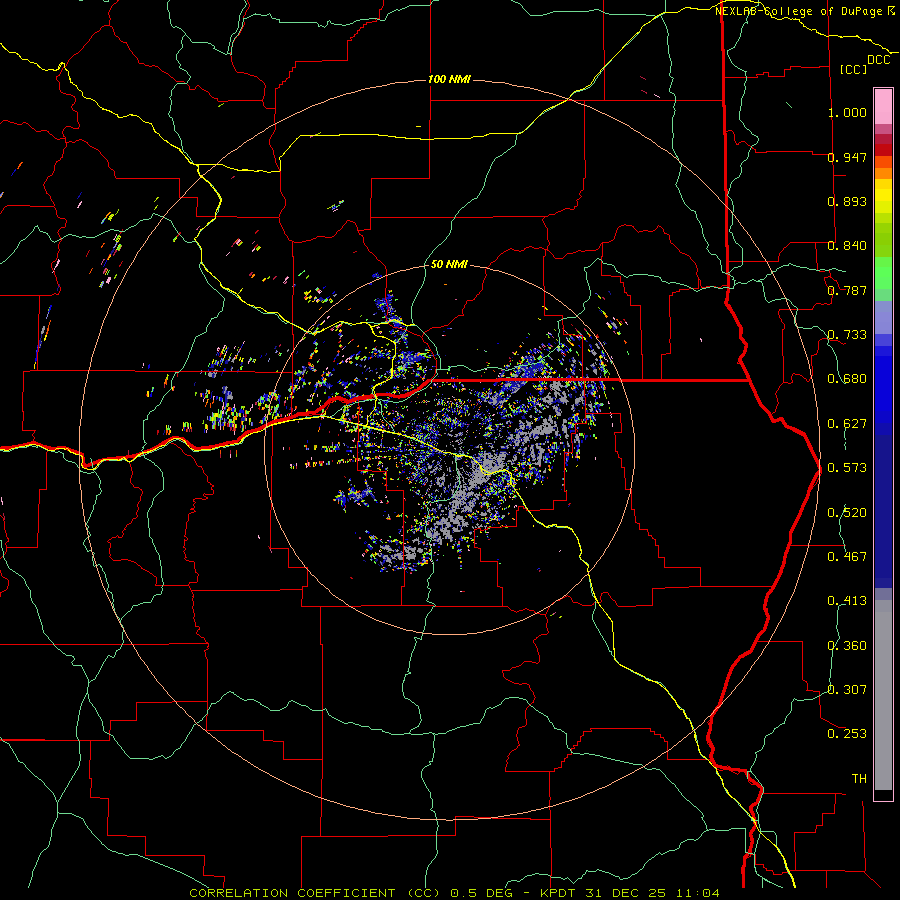Viewport: 900px width, 900px height.
Task: Click the 11:04 timestamp text
Action: coord(697,893)
